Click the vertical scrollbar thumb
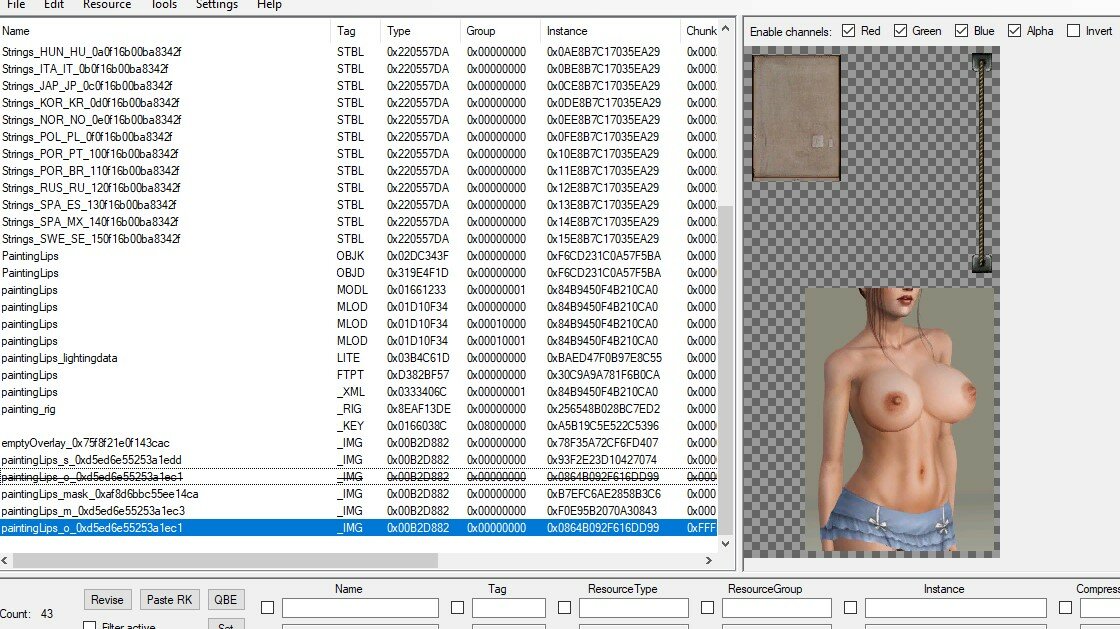The image size is (1120, 629). (726, 370)
